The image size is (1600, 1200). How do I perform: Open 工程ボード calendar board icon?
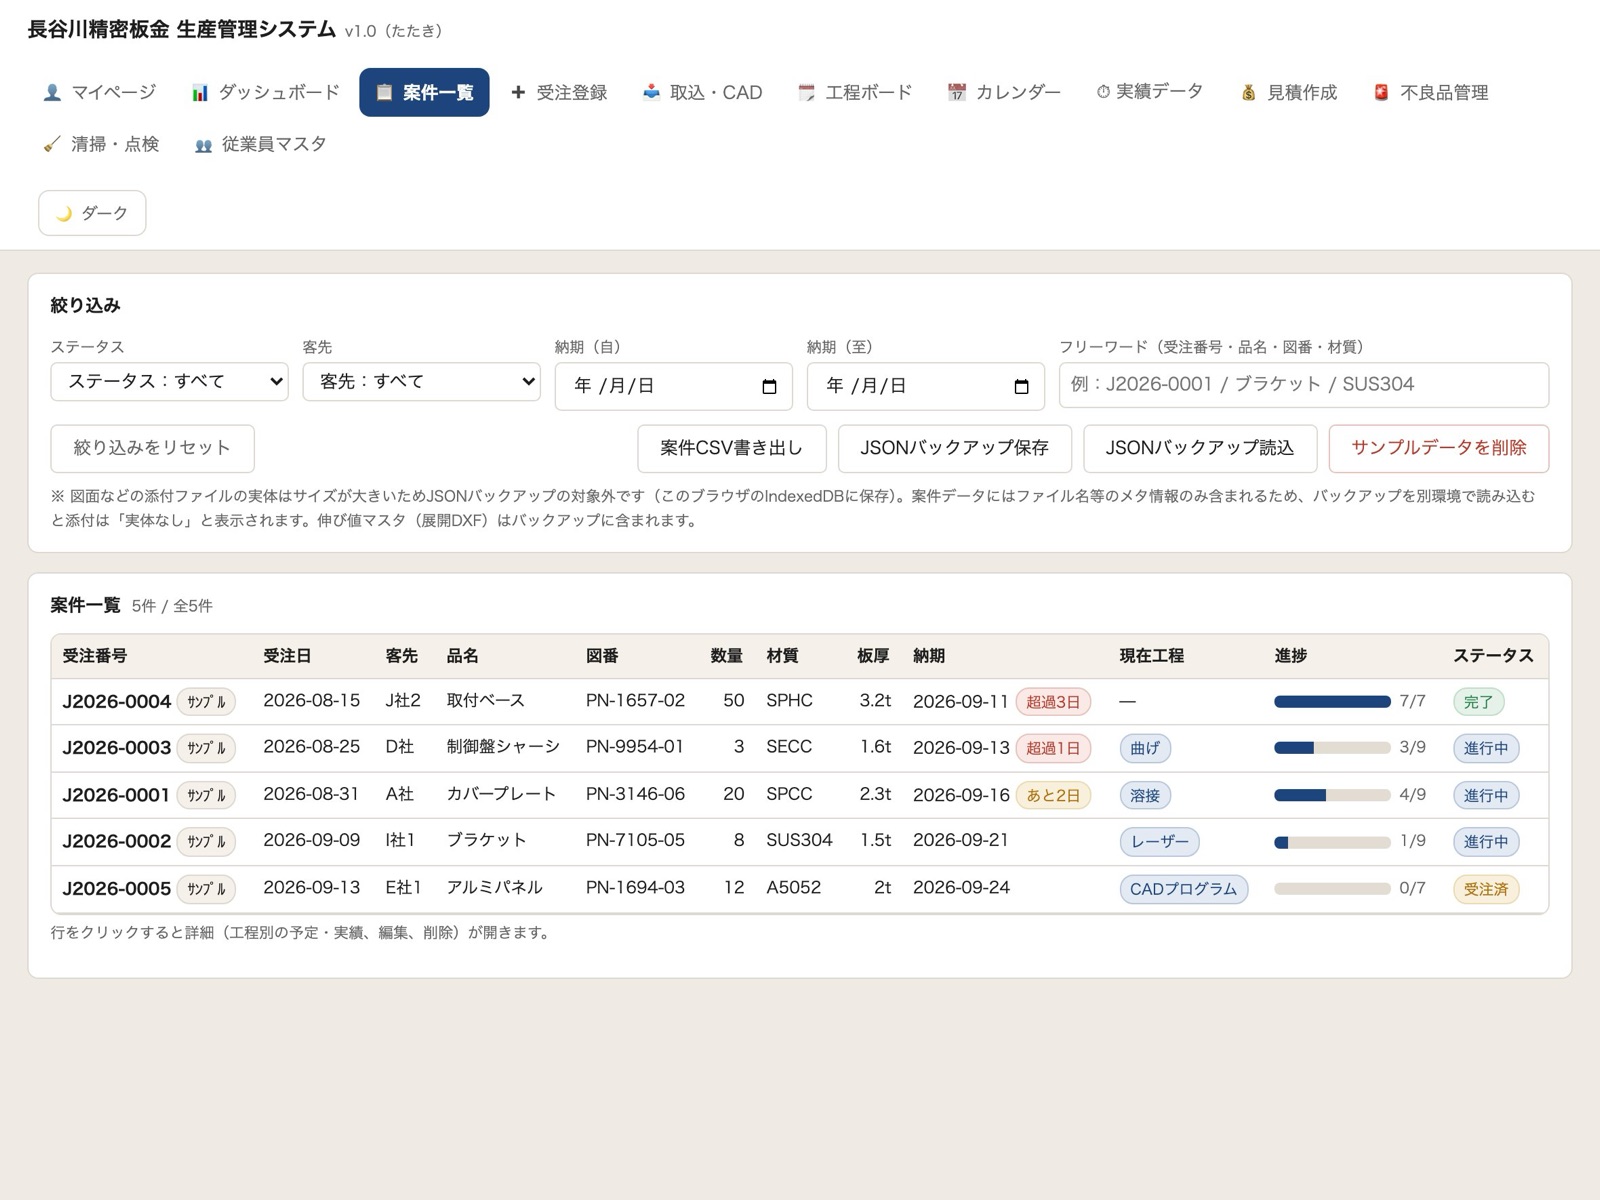click(x=806, y=93)
